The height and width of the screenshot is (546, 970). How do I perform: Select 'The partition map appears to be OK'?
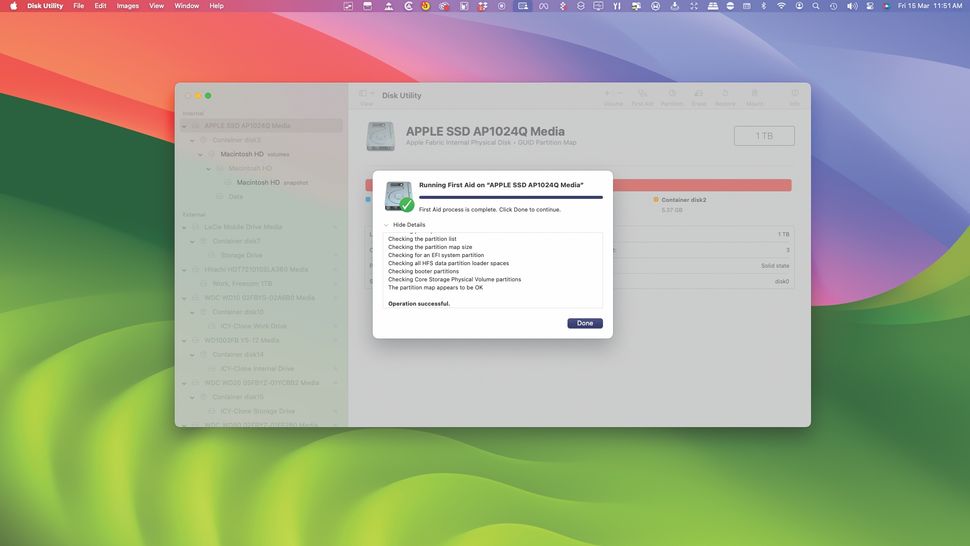(x=436, y=288)
